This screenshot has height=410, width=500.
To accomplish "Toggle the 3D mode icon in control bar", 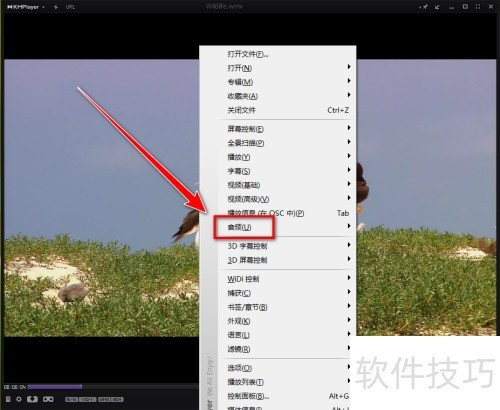I will coord(32,399).
